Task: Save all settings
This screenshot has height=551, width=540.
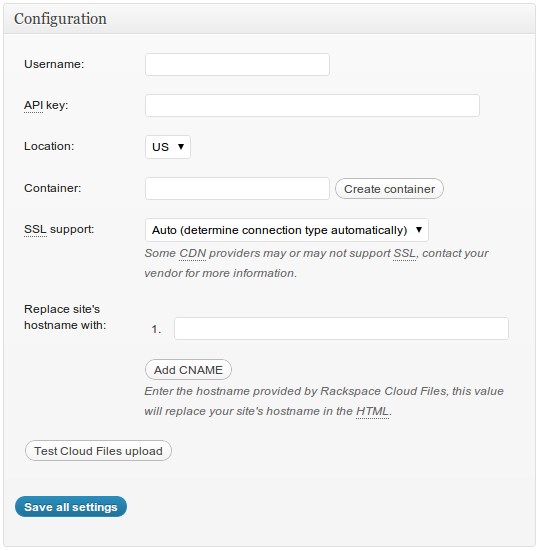Action: pos(71,507)
